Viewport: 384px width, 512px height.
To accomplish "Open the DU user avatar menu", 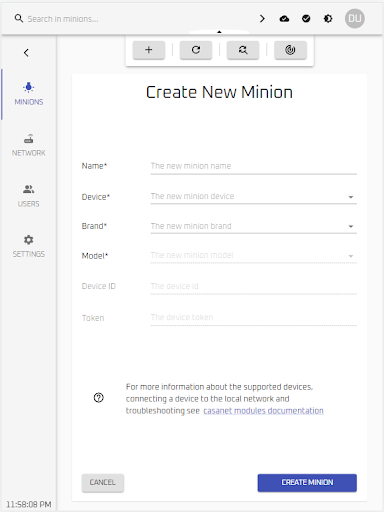I will coord(355,18).
